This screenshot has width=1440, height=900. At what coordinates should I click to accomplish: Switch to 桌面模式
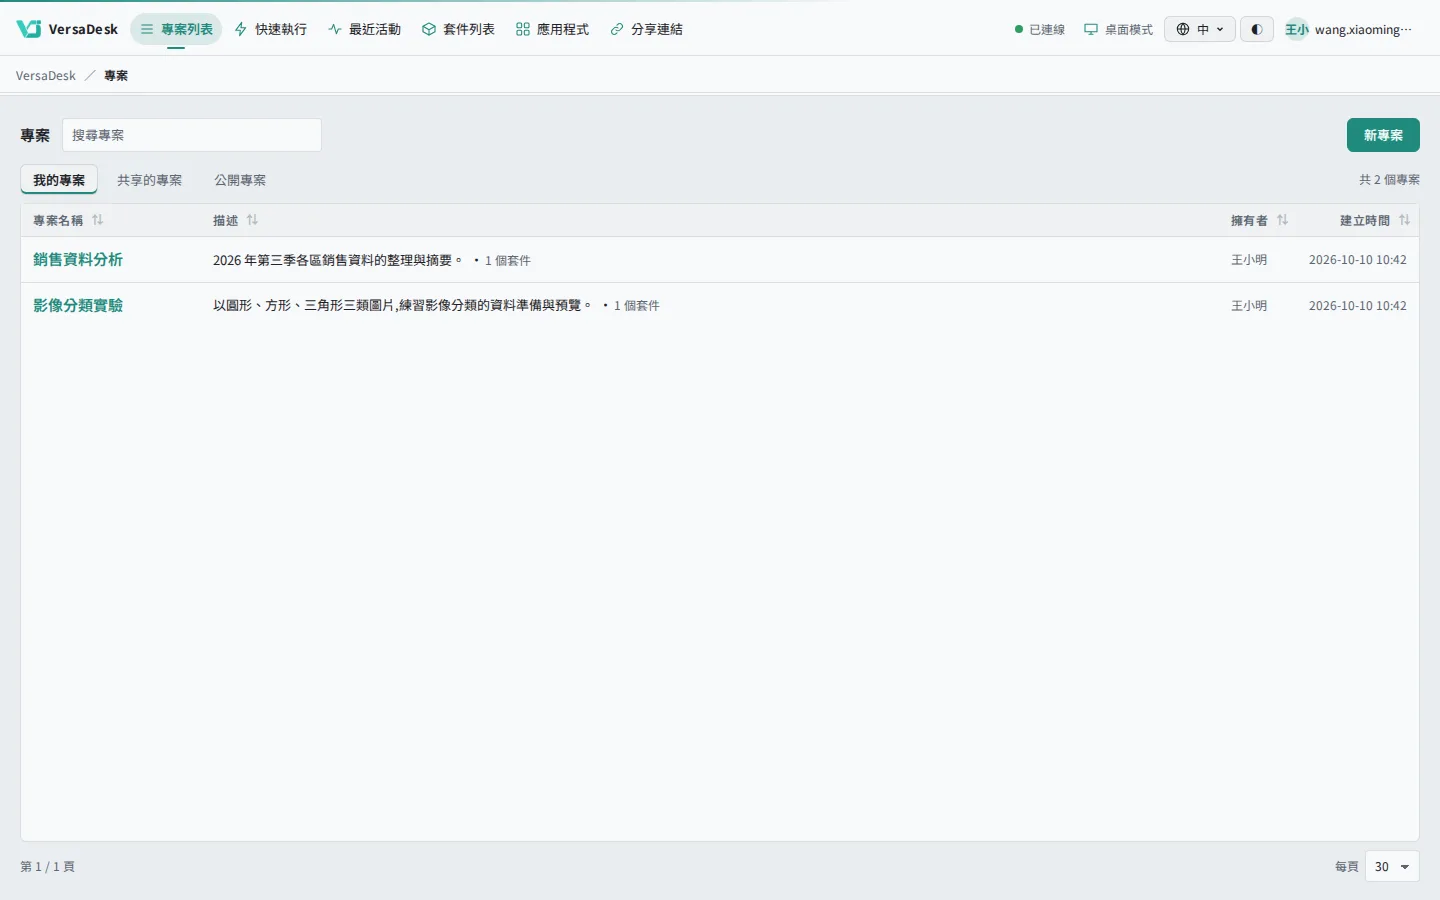coord(1118,29)
